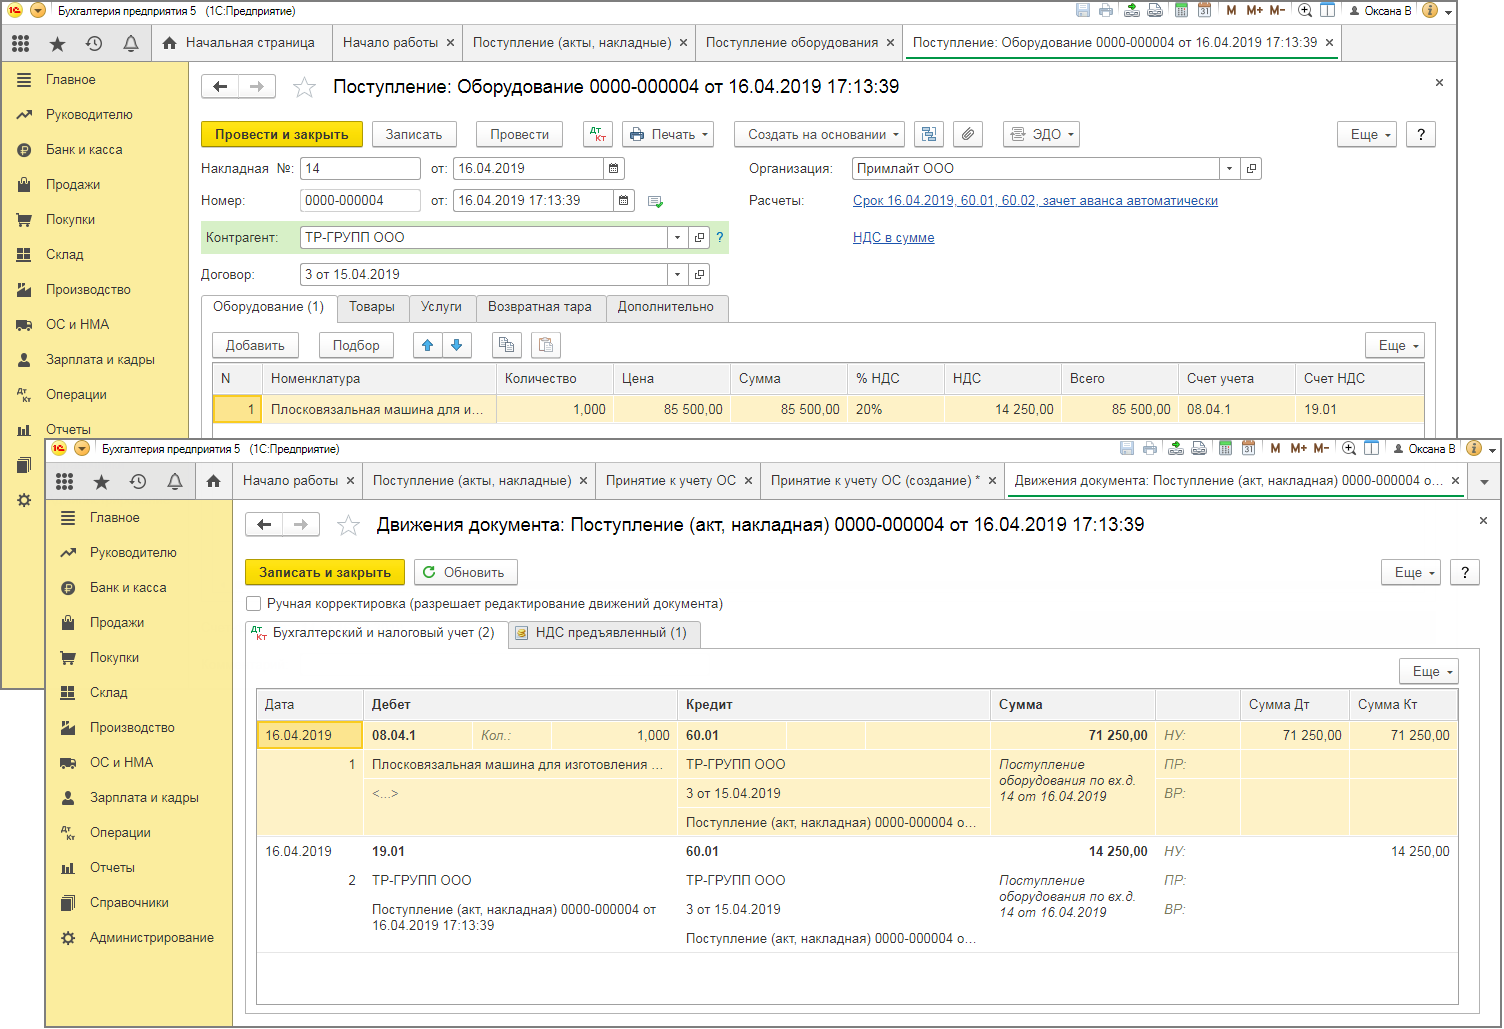The width and height of the screenshot is (1504, 1029).
Task: Click the paperclip attached files icon
Action: (967, 135)
